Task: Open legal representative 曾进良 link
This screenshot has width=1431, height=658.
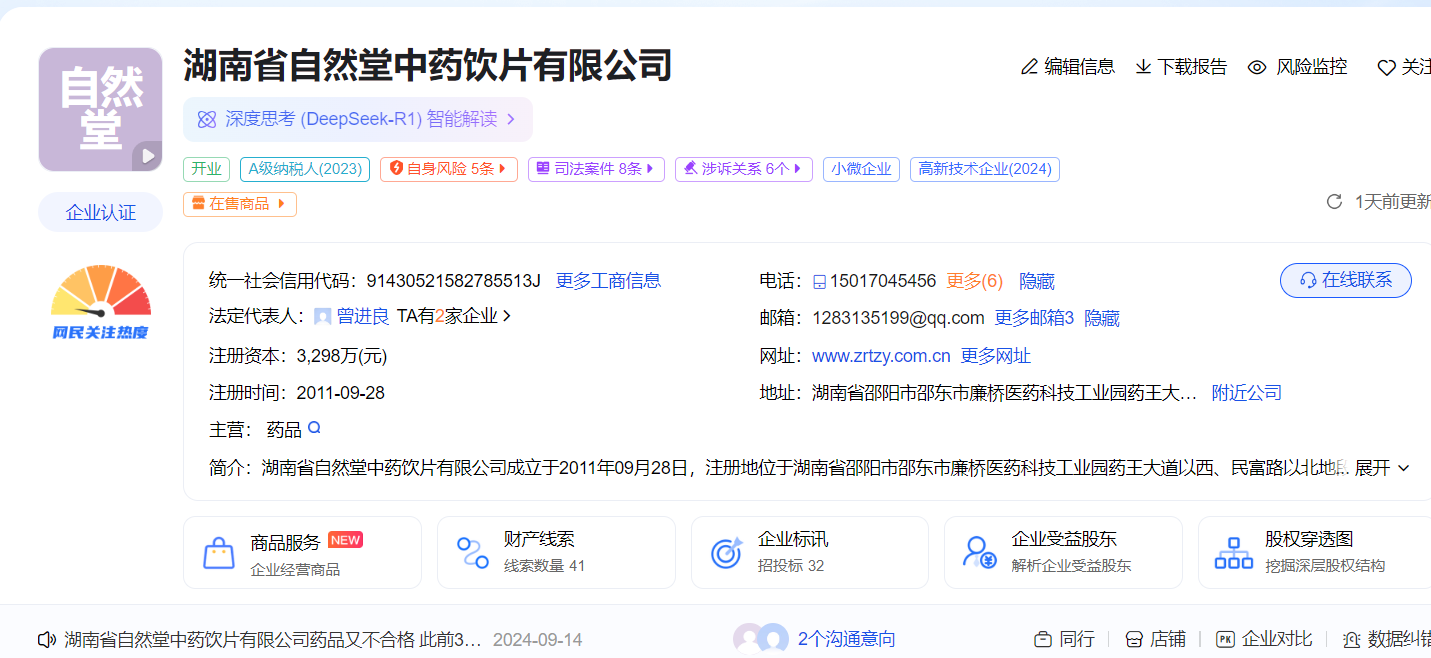Action: tap(362, 317)
